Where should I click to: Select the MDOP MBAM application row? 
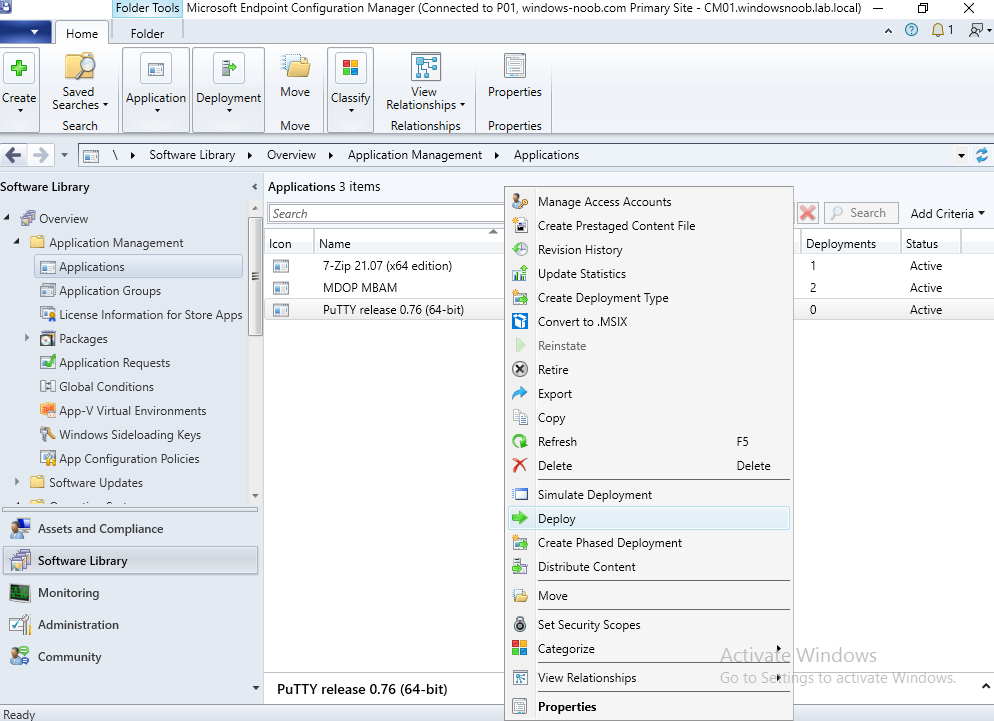tap(386, 288)
